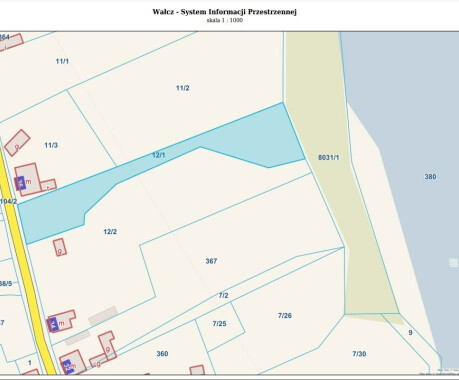Click parcel label 7/30
Viewport: 459px width, 380px height.
(359, 354)
